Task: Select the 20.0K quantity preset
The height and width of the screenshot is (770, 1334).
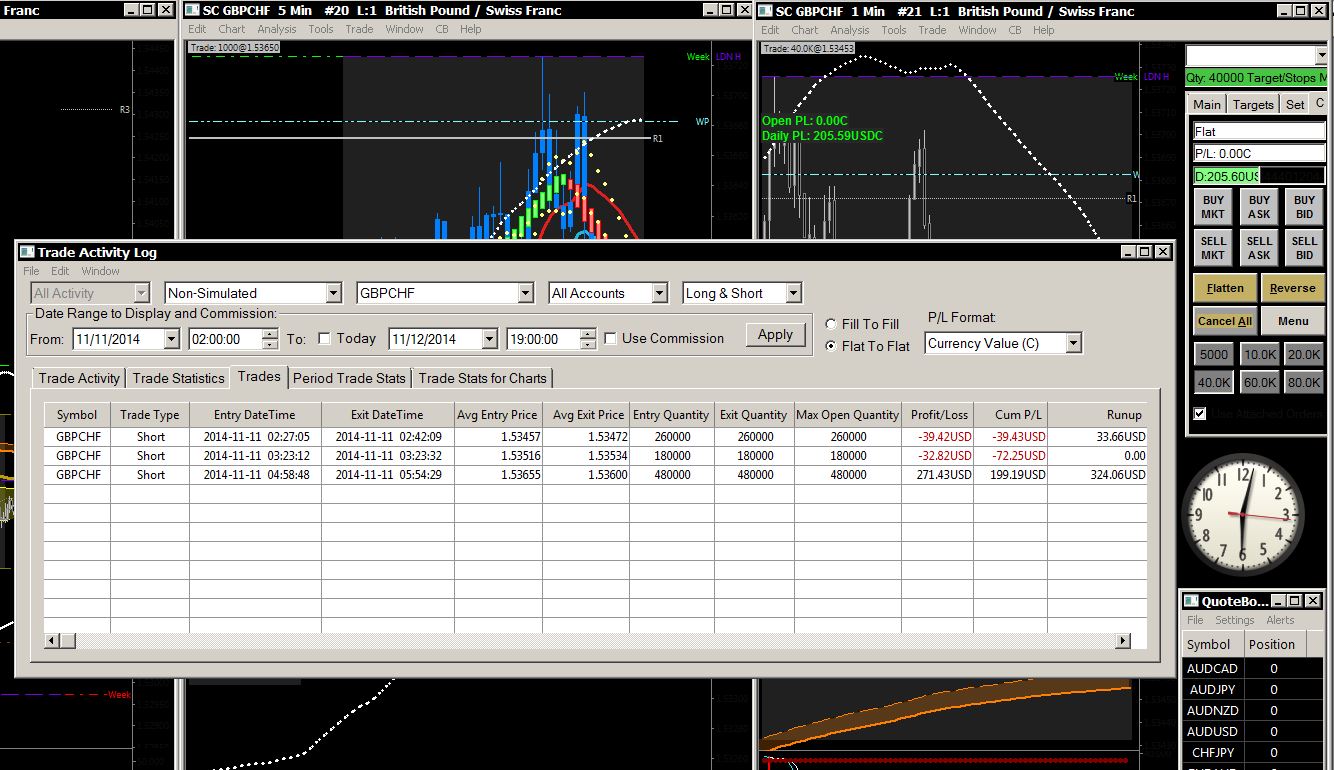Action: [1304, 354]
